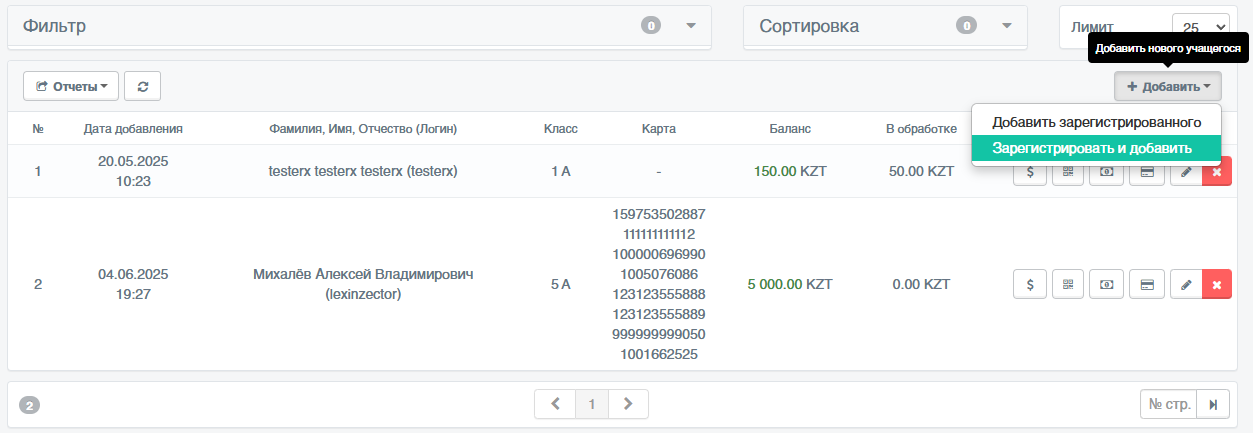This screenshot has width=1253, height=433.
Task: Click the В обработке column header
Action: pyautogui.click(x=921, y=129)
